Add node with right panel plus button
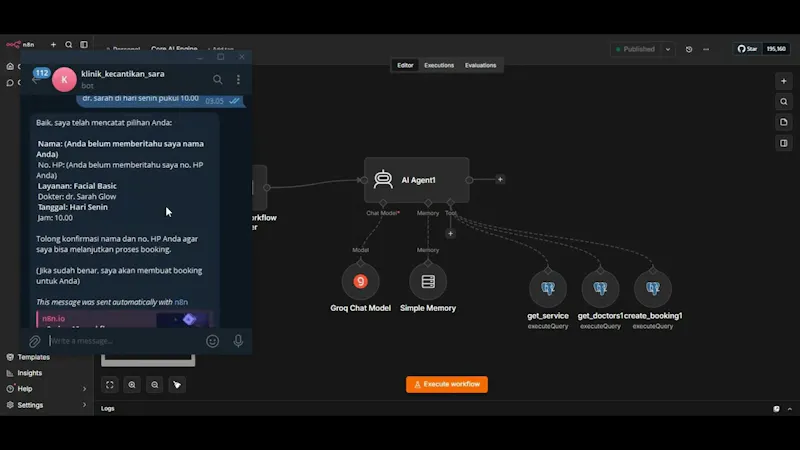Image resolution: width=800 pixels, height=450 pixels. [784, 81]
